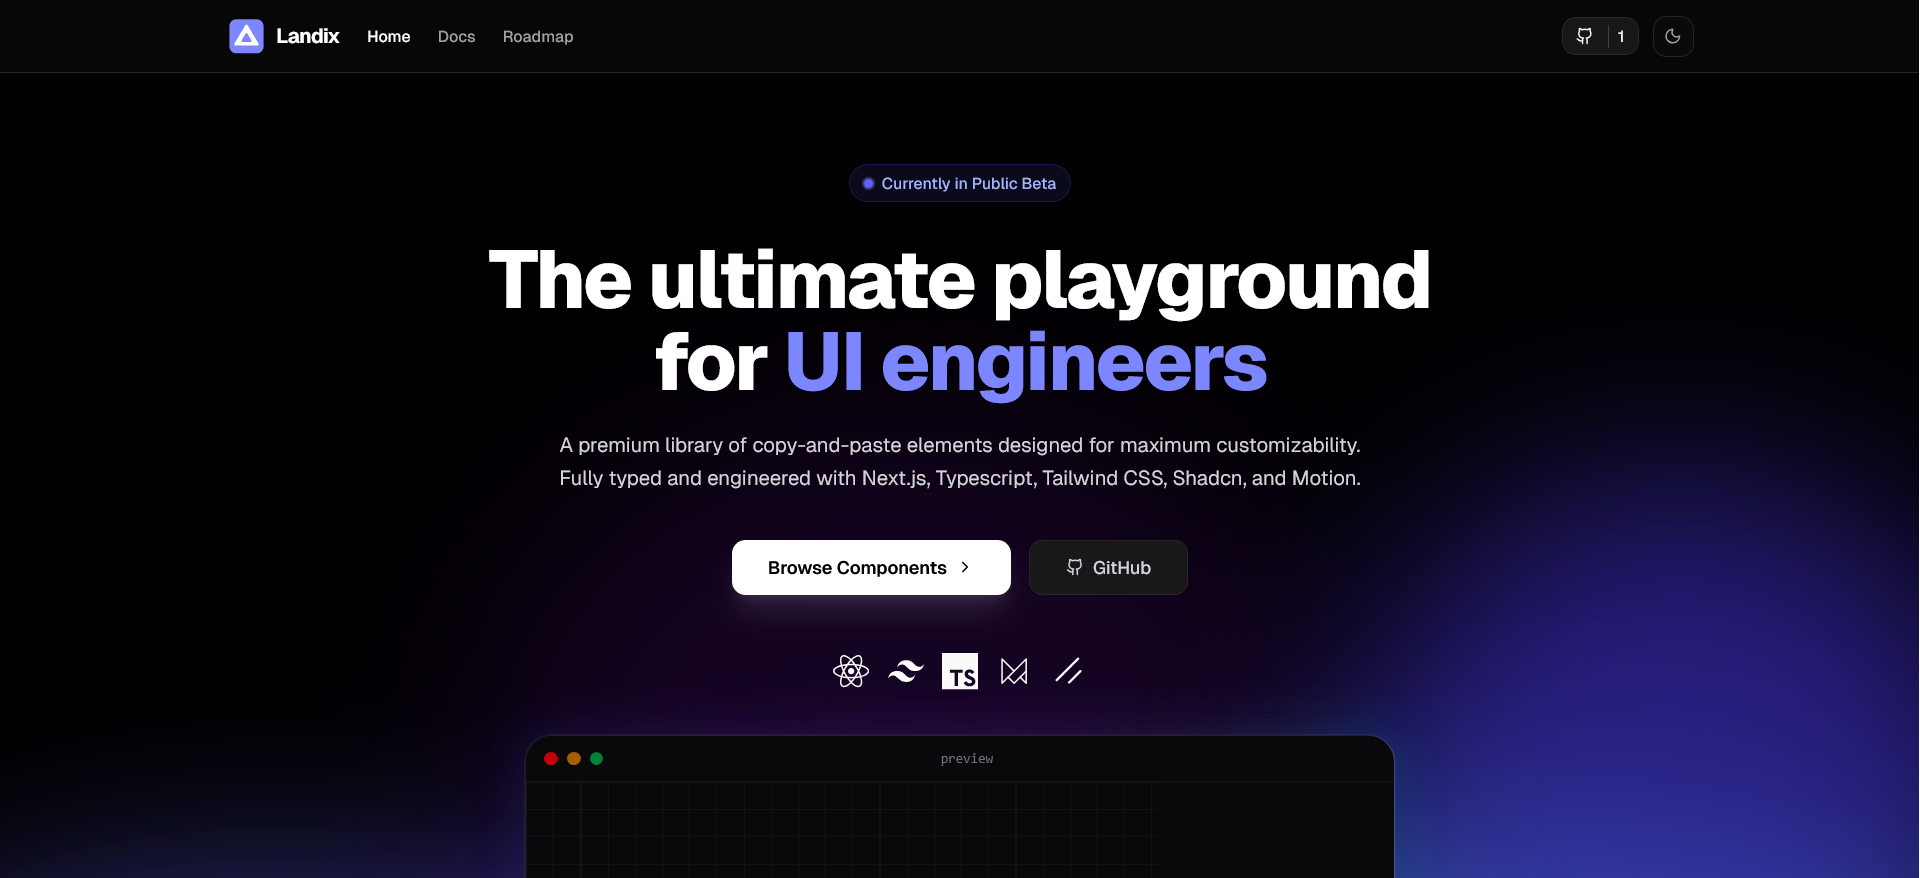Click the orange dot in preview window
Image resolution: width=1920 pixels, height=878 pixels.
tap(574, 759)
